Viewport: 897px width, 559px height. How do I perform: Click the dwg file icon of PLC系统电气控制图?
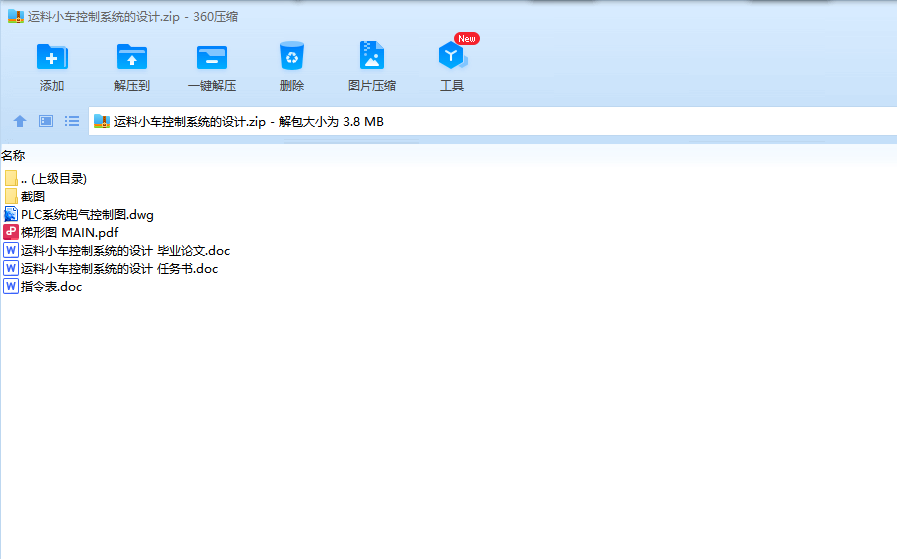coord(11,215)
